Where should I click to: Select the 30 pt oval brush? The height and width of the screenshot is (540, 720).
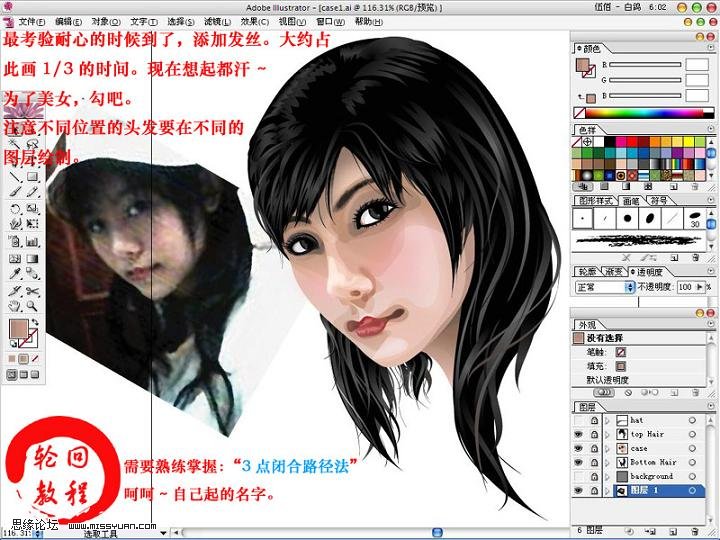pos(694,218)
